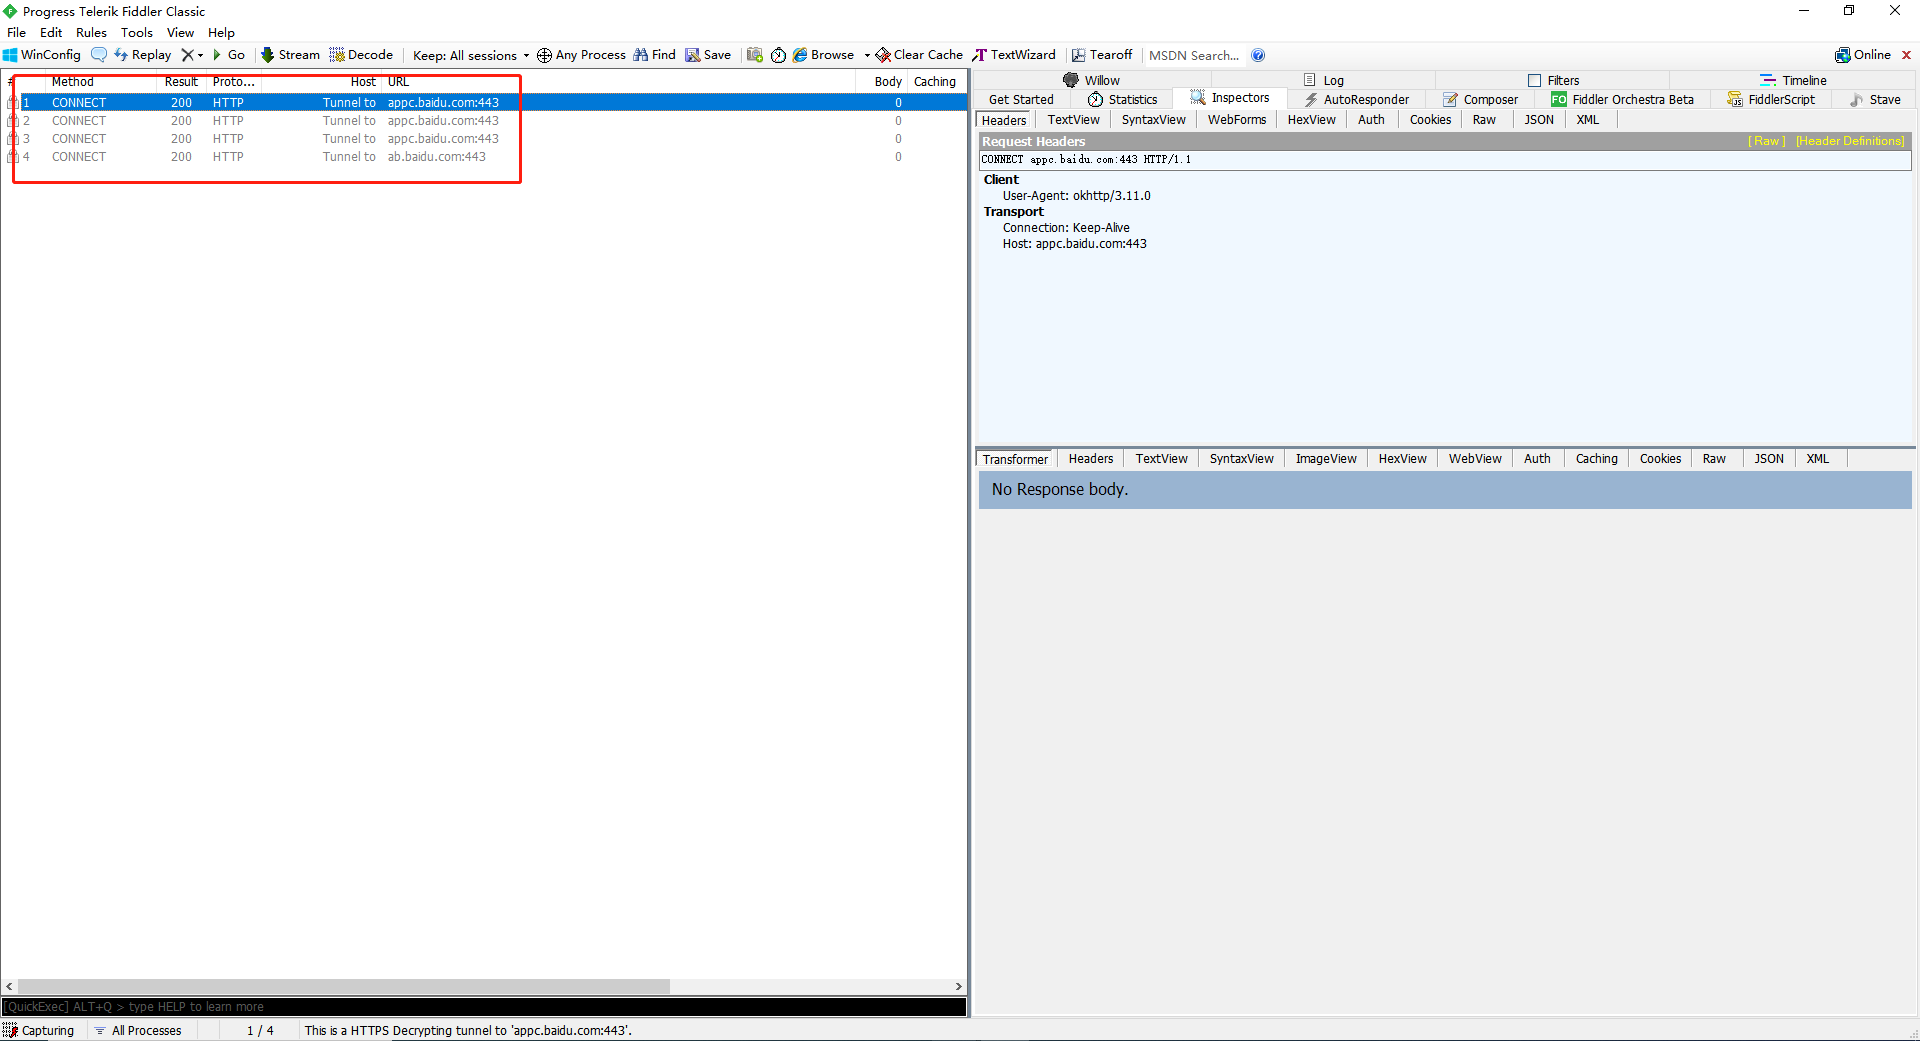Open the TextWizard tool
The image size is (1920, 1041).
click(x=1014, y=55)
